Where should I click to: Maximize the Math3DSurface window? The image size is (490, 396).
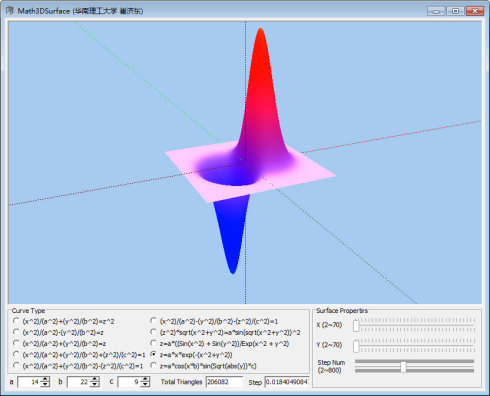click(455, 11)
